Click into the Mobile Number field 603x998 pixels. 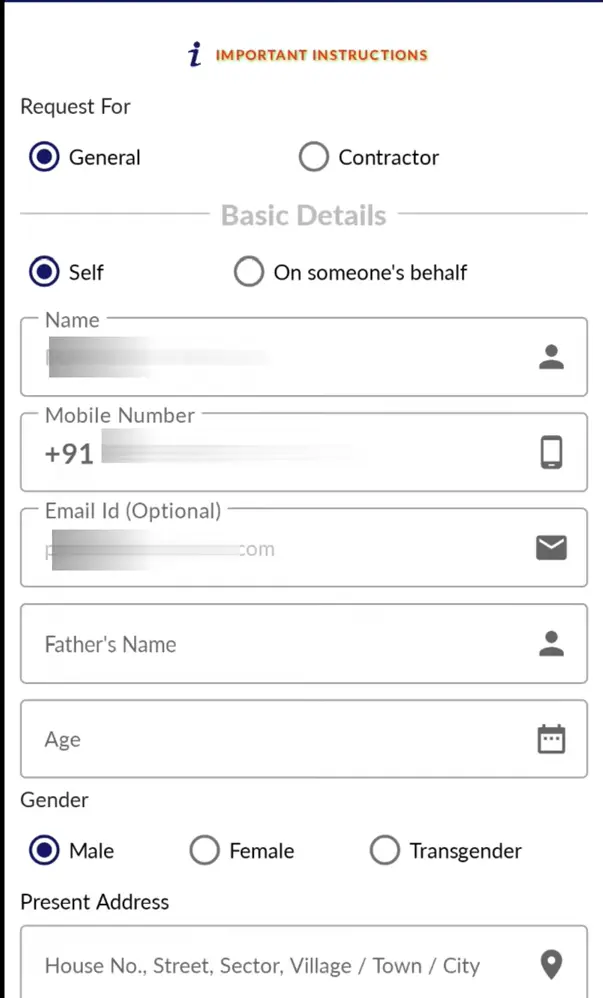(x=300, y=453)
